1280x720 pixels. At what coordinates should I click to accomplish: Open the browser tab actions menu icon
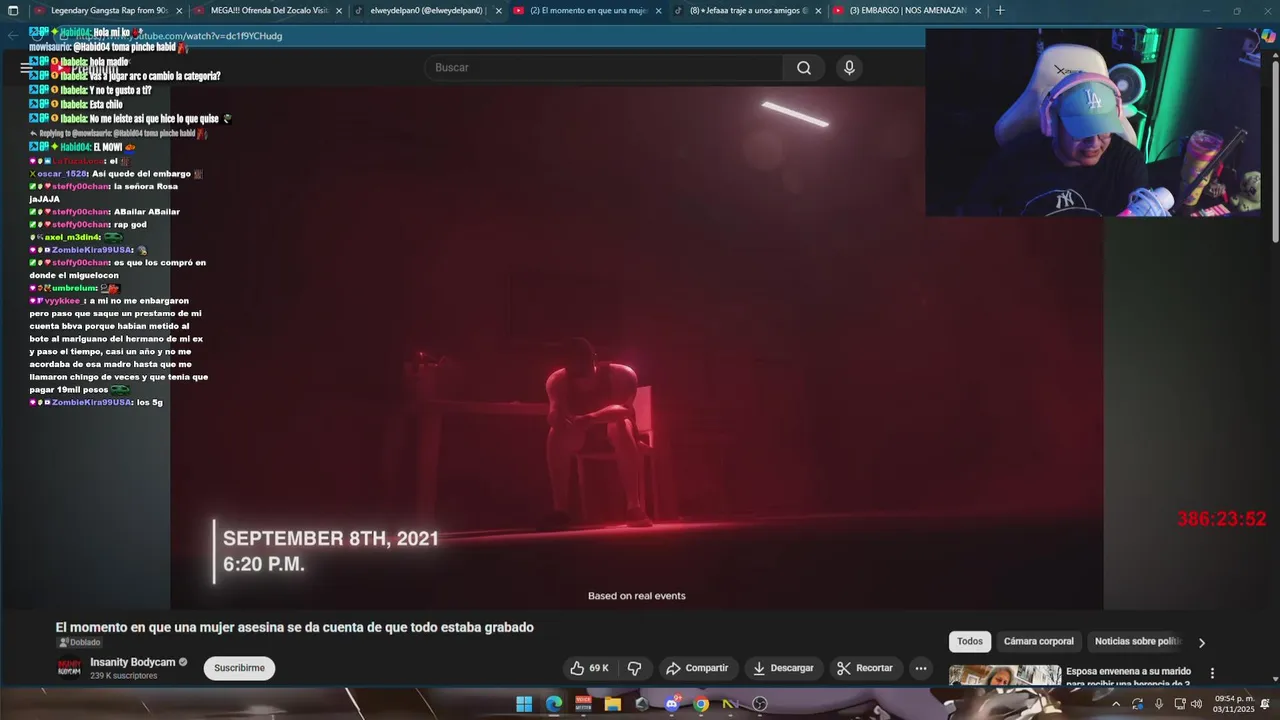pos(13,11)
